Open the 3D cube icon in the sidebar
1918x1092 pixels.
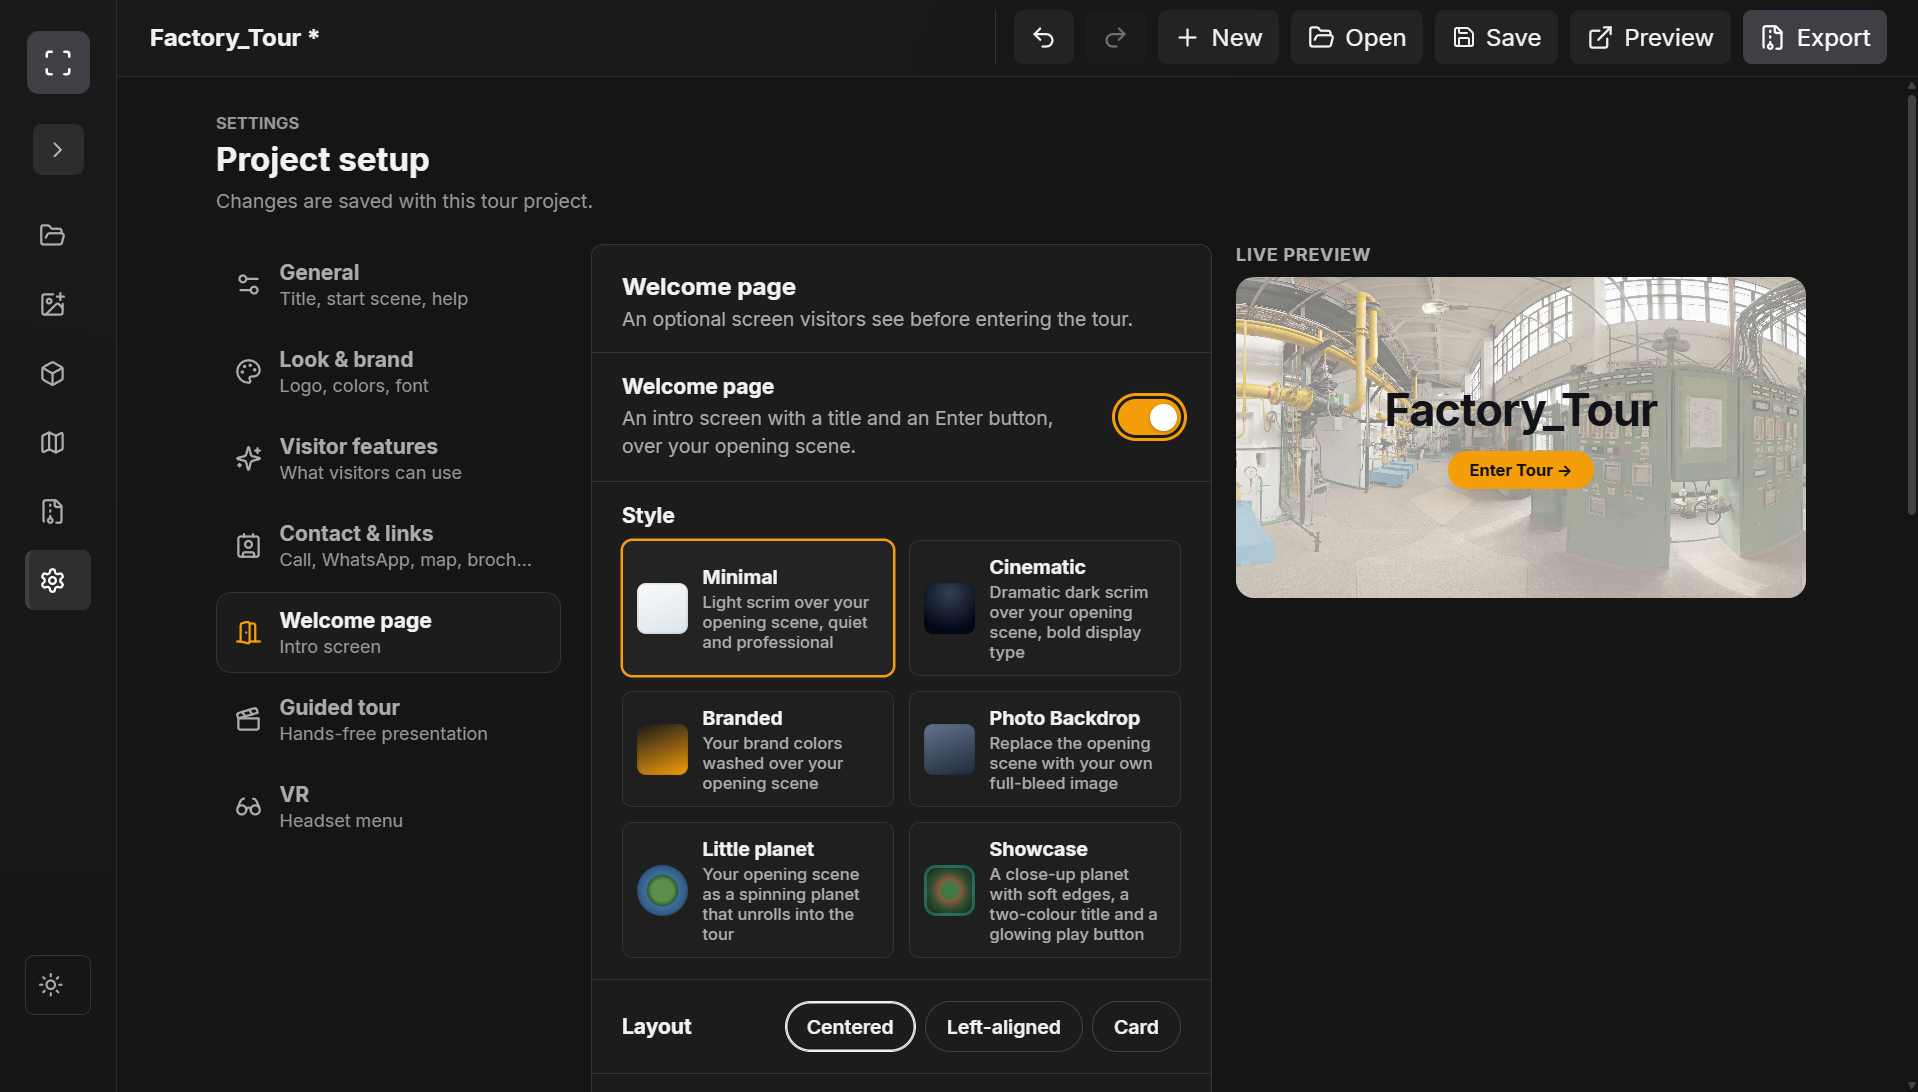pyautogui.click(x=53, y=373)
